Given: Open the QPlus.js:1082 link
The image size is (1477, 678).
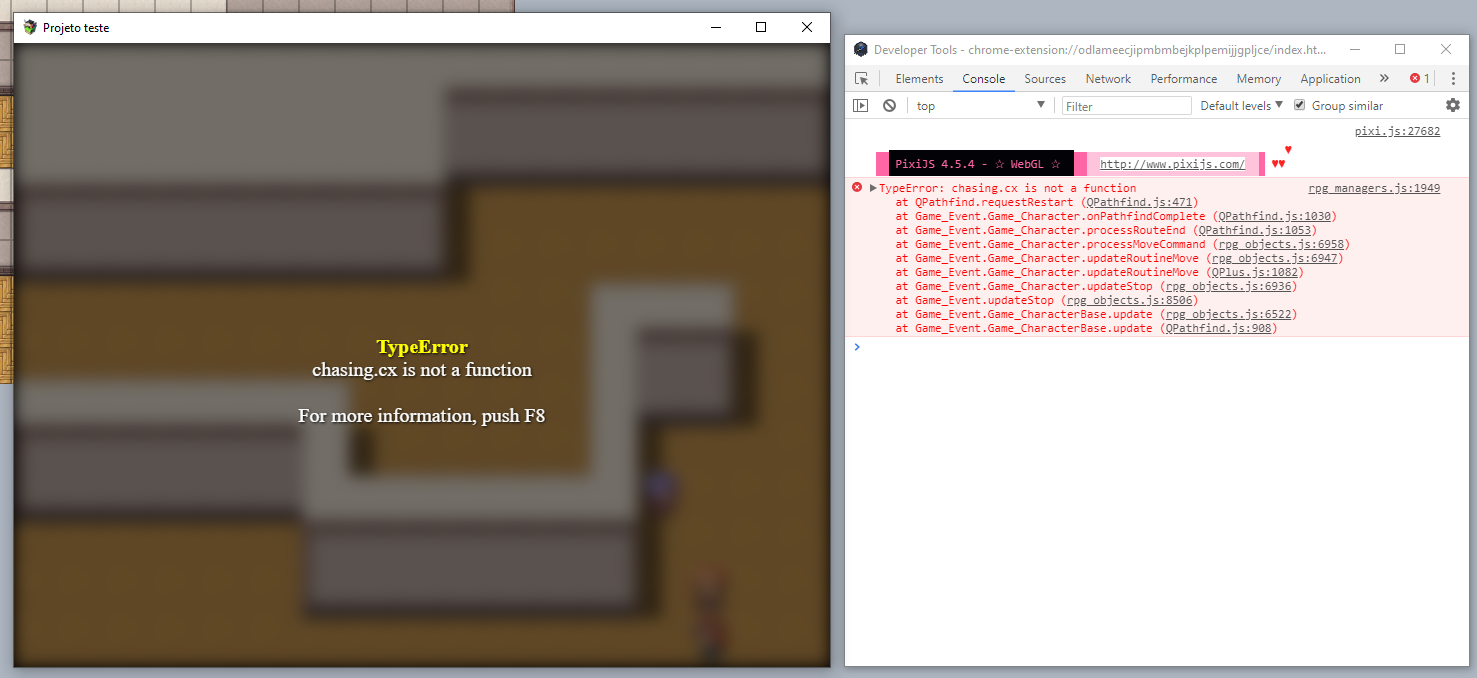Looking at the screenshot, I should [1254, 272].
